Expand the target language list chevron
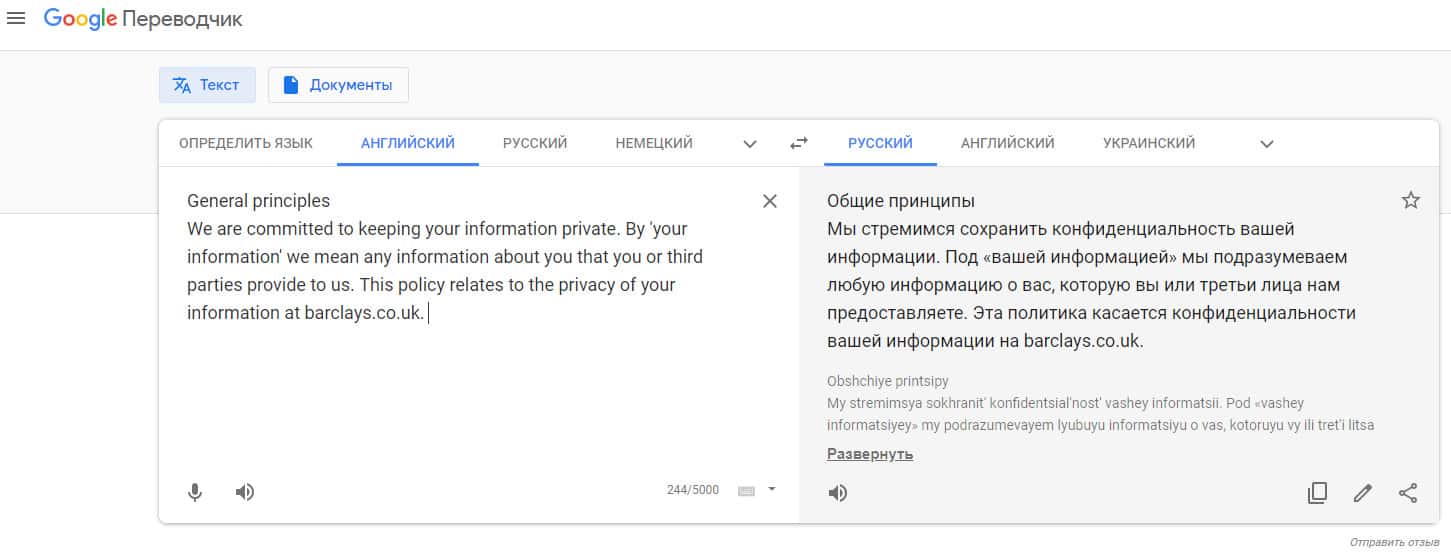1451x559 pixels. [1267, 144]
